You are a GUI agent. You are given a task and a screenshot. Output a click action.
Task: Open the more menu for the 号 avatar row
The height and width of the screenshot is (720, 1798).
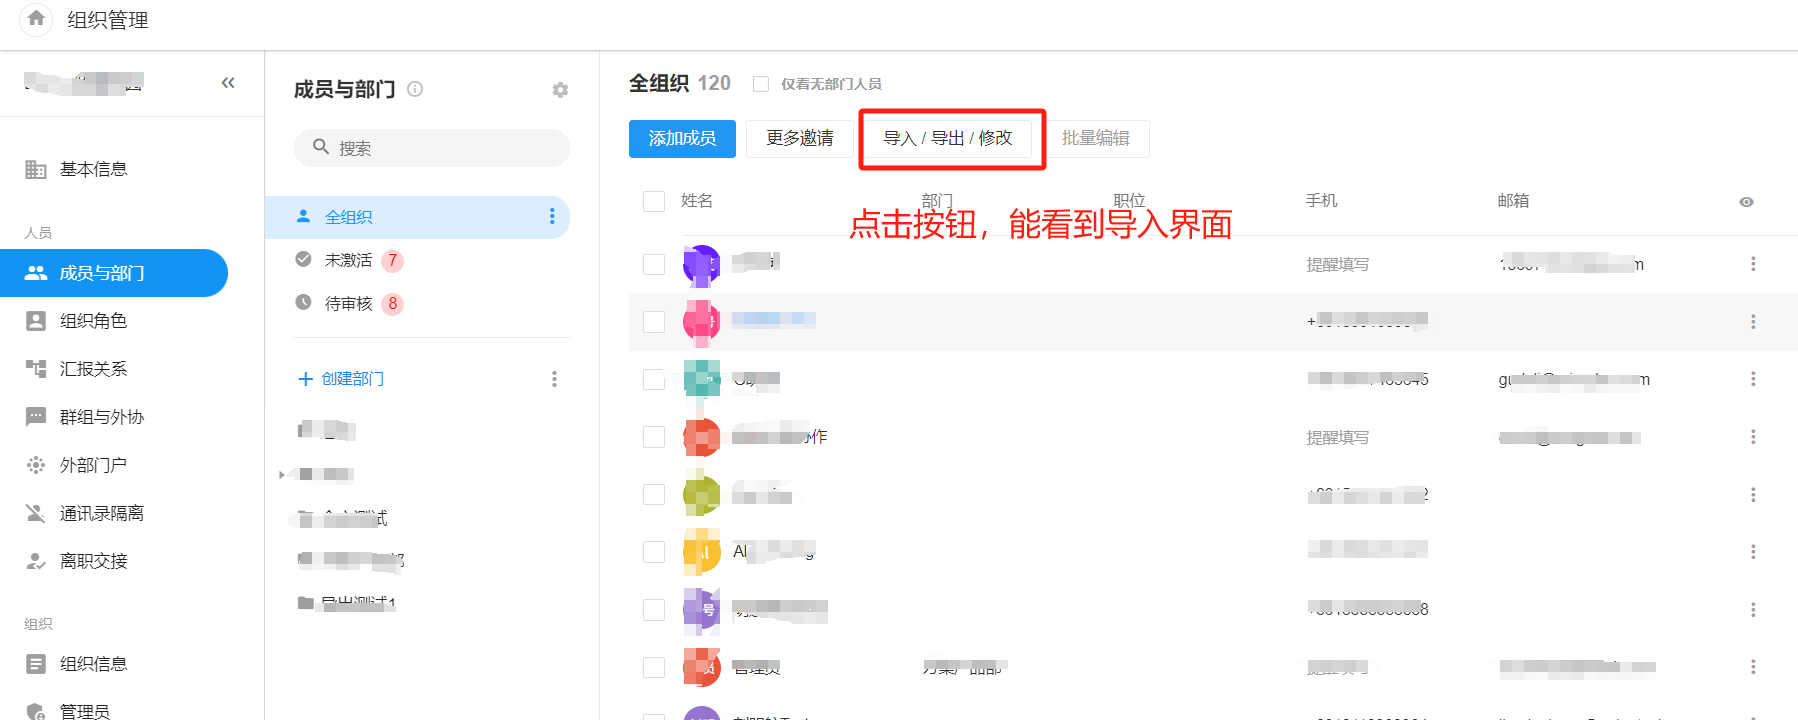click(1753, 610)
